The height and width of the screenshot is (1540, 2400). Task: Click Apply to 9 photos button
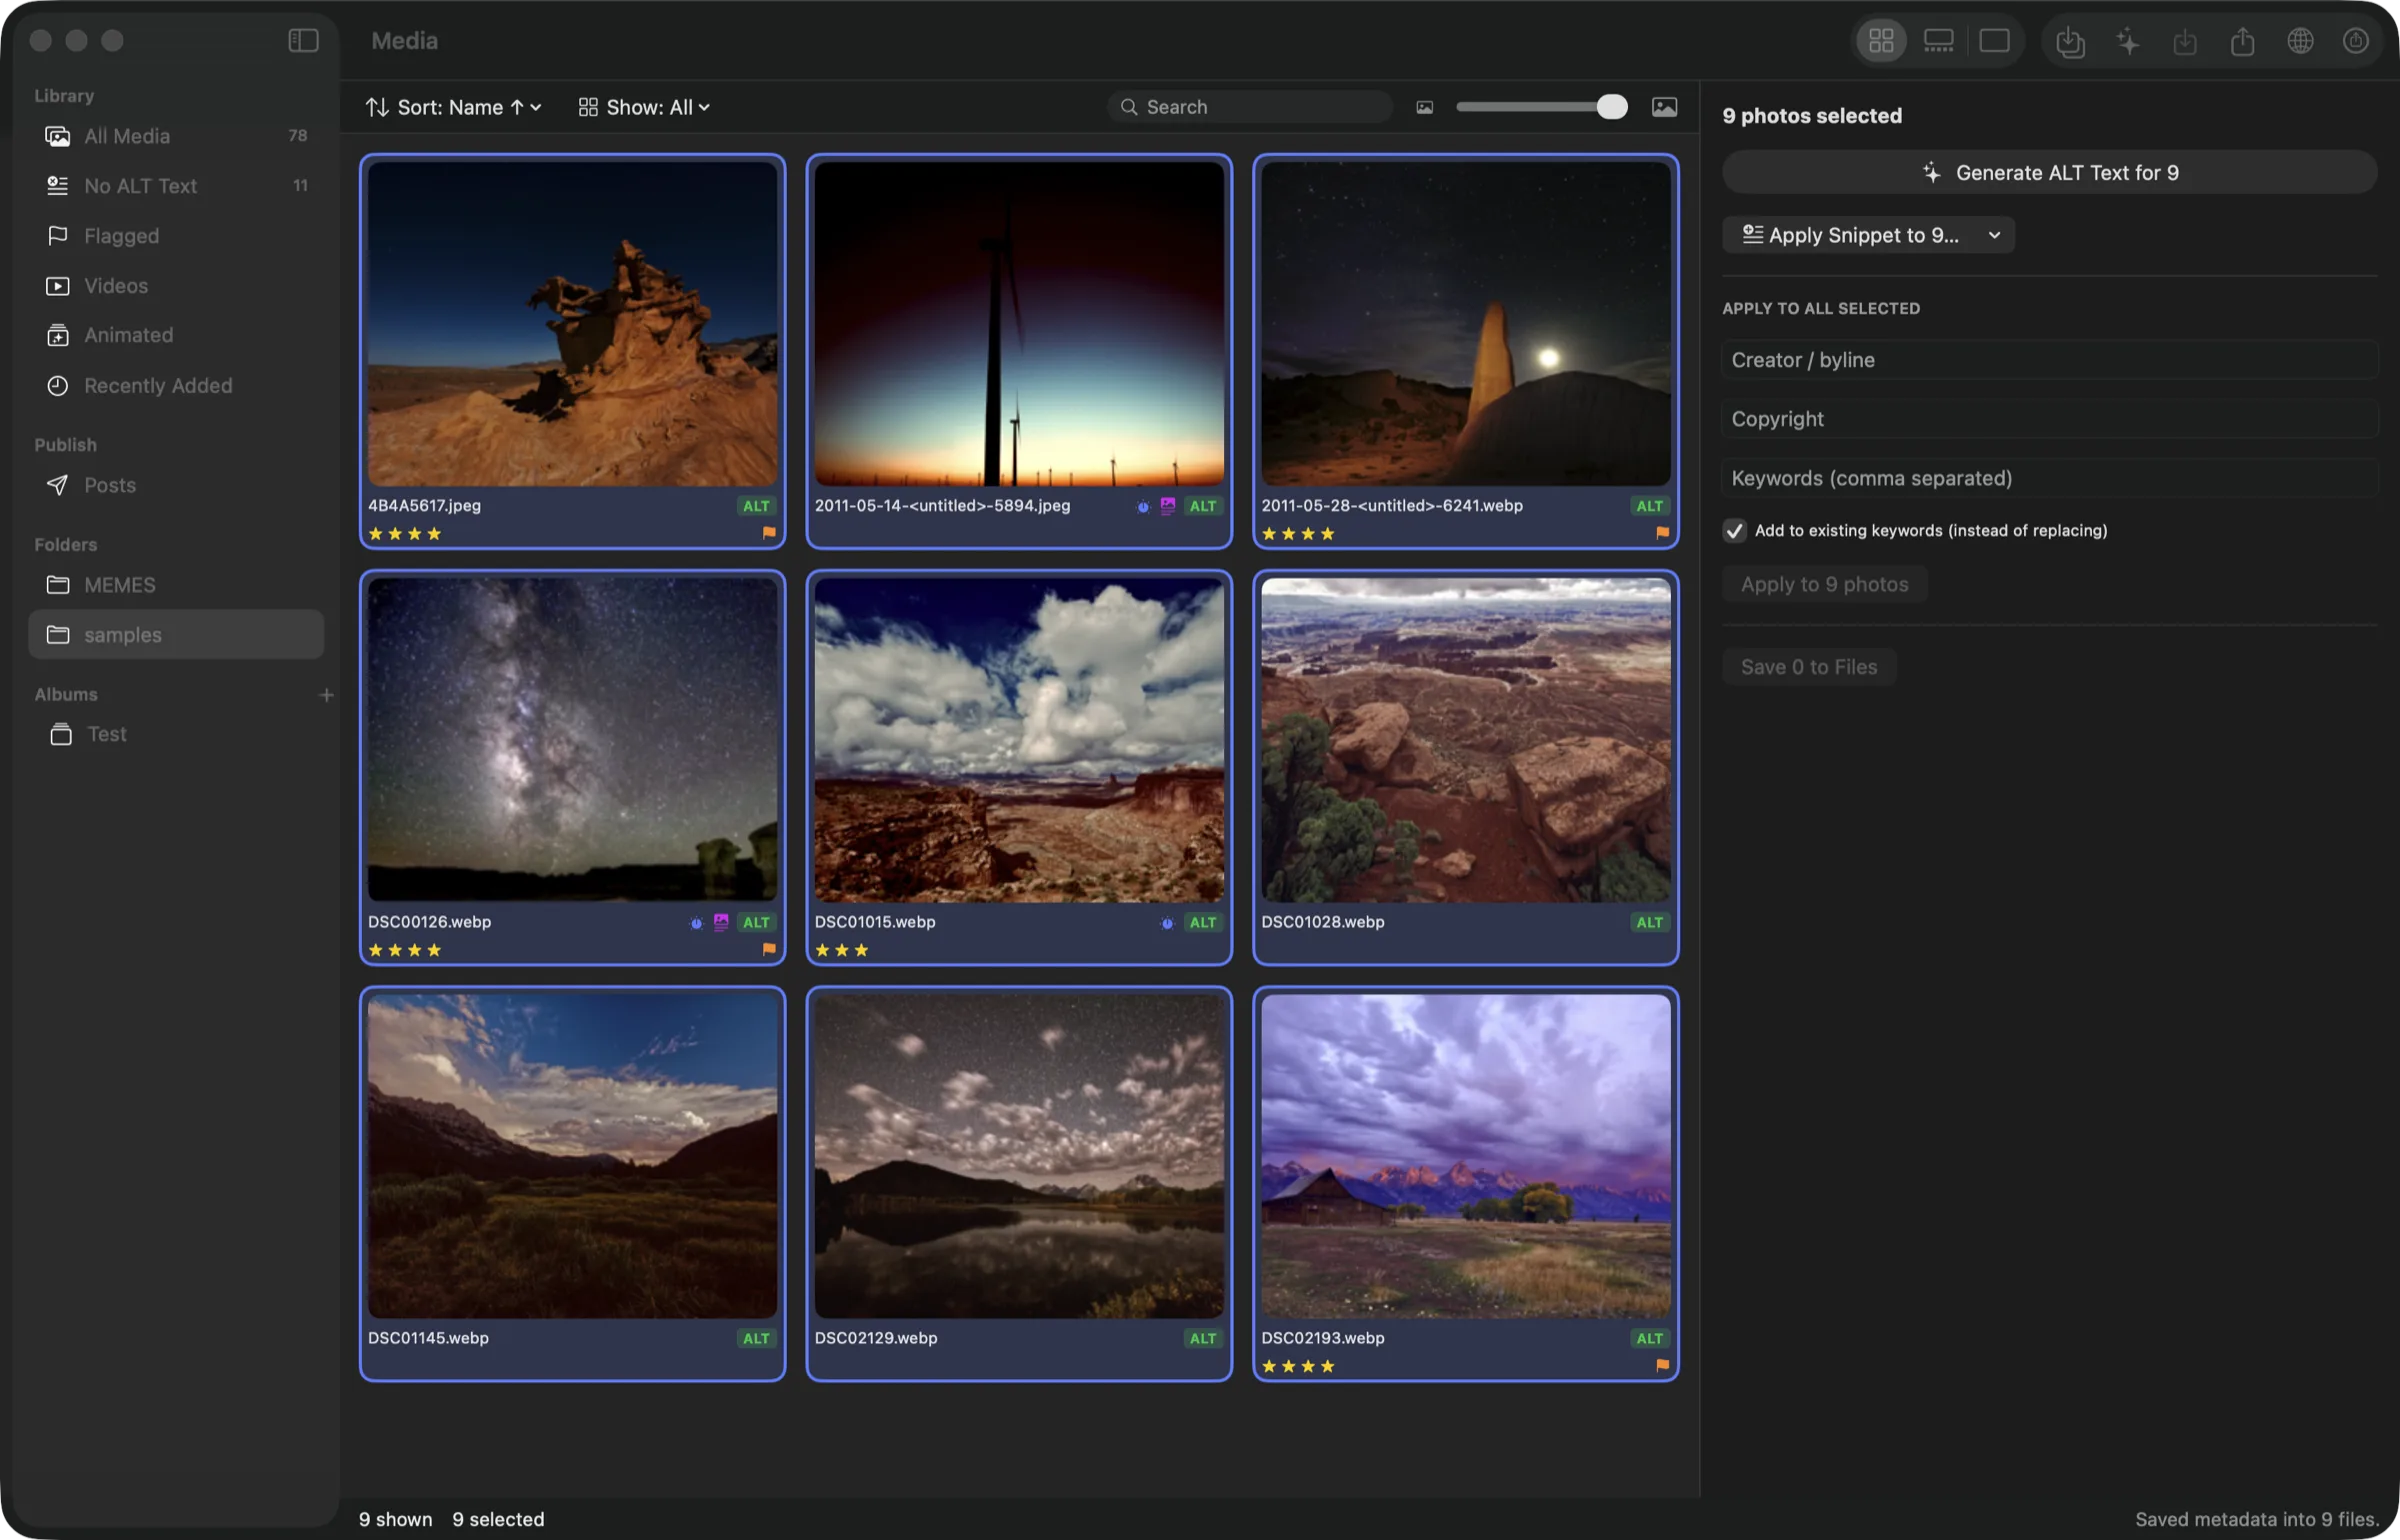(1824, 584)
